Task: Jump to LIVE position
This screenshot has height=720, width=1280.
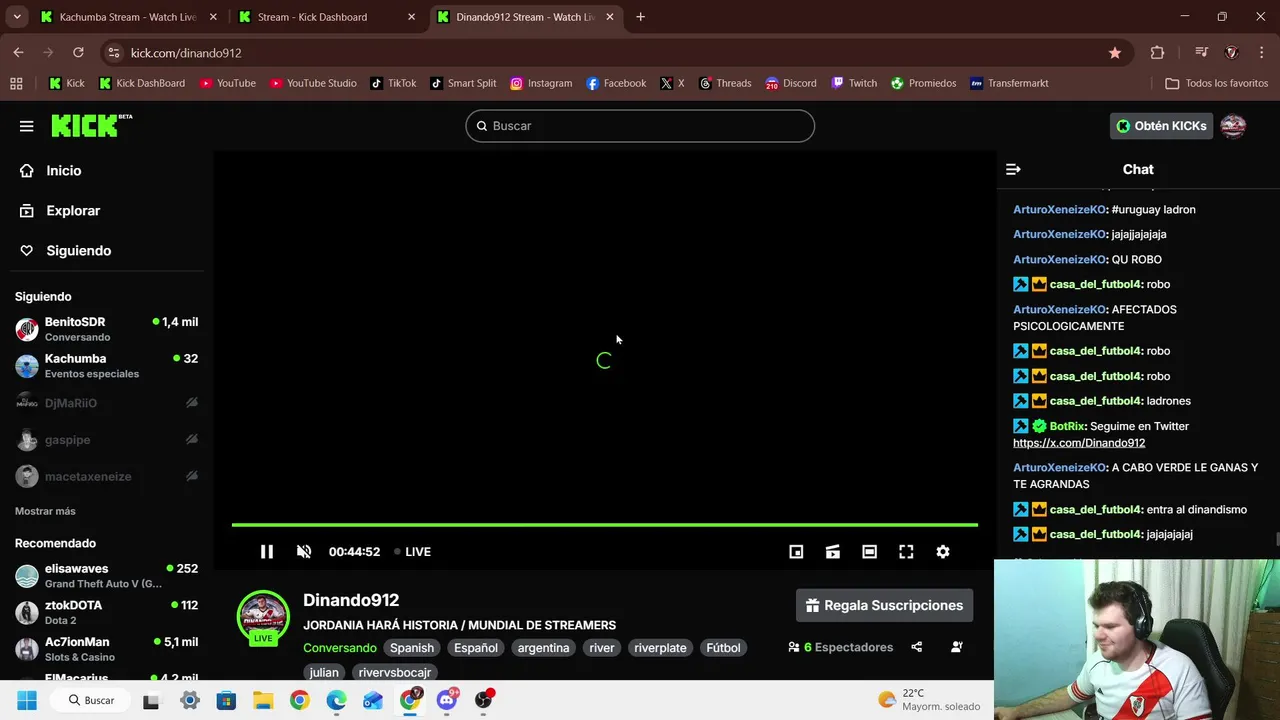Action: 412,552
